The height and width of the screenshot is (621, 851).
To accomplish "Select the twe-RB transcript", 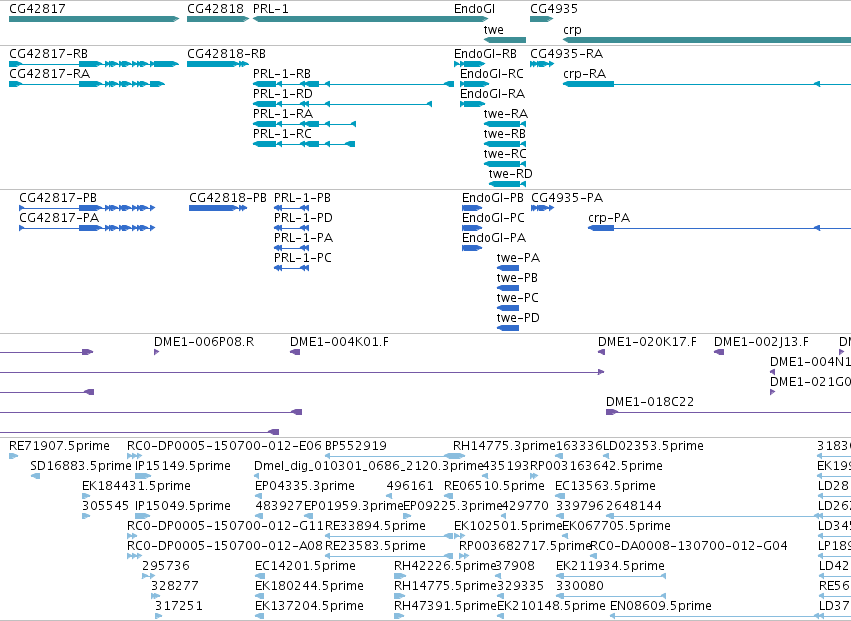I will click(505, 144).
